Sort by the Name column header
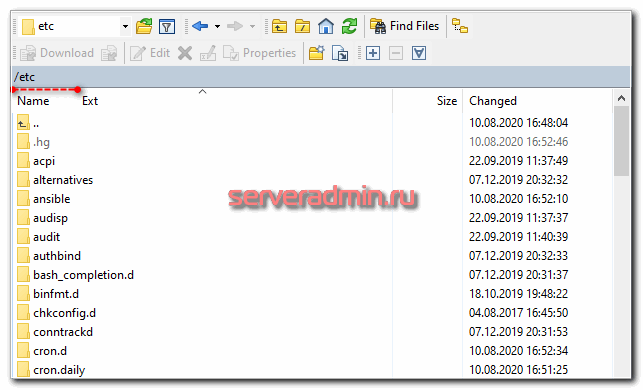The height and width of the screenshot is (390, 643). 33,101
